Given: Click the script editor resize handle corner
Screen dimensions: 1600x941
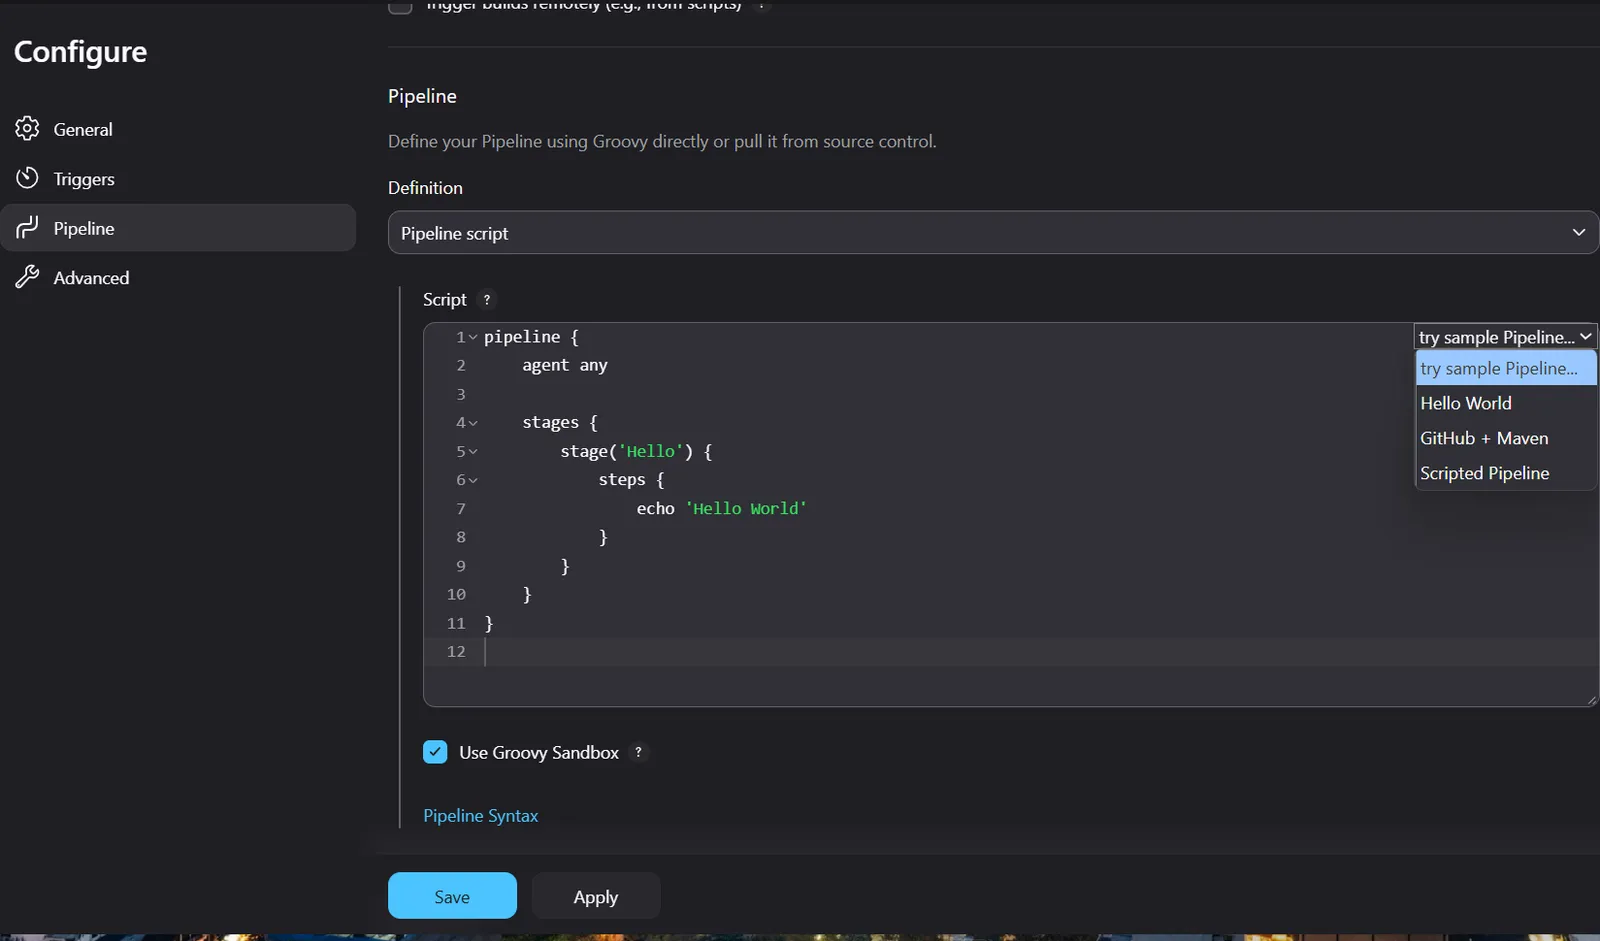Looking at the screenshot, I should click(x=1591, y=700).
